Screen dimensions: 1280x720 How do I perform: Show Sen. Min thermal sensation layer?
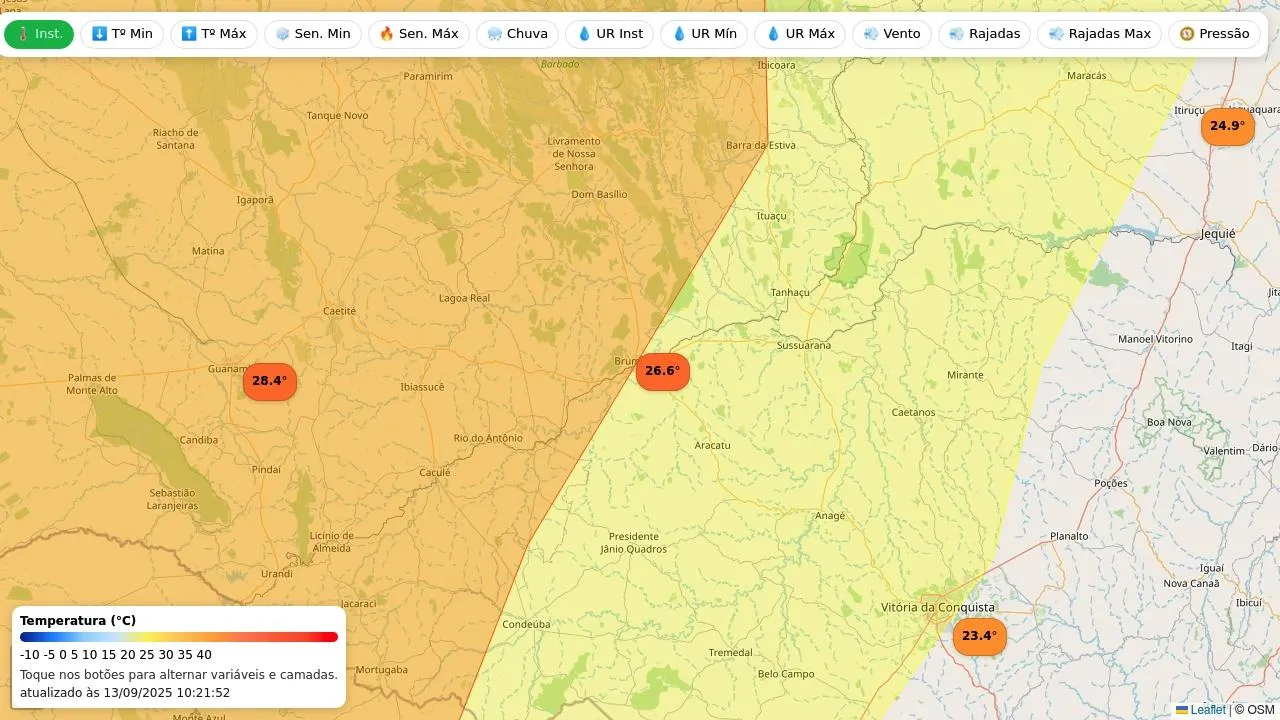pos(312,34)
